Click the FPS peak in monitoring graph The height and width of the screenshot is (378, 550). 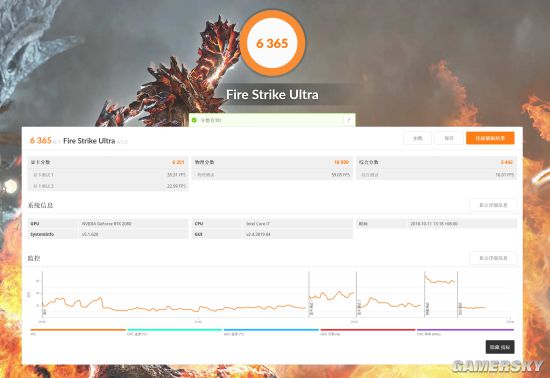point(425,276)
